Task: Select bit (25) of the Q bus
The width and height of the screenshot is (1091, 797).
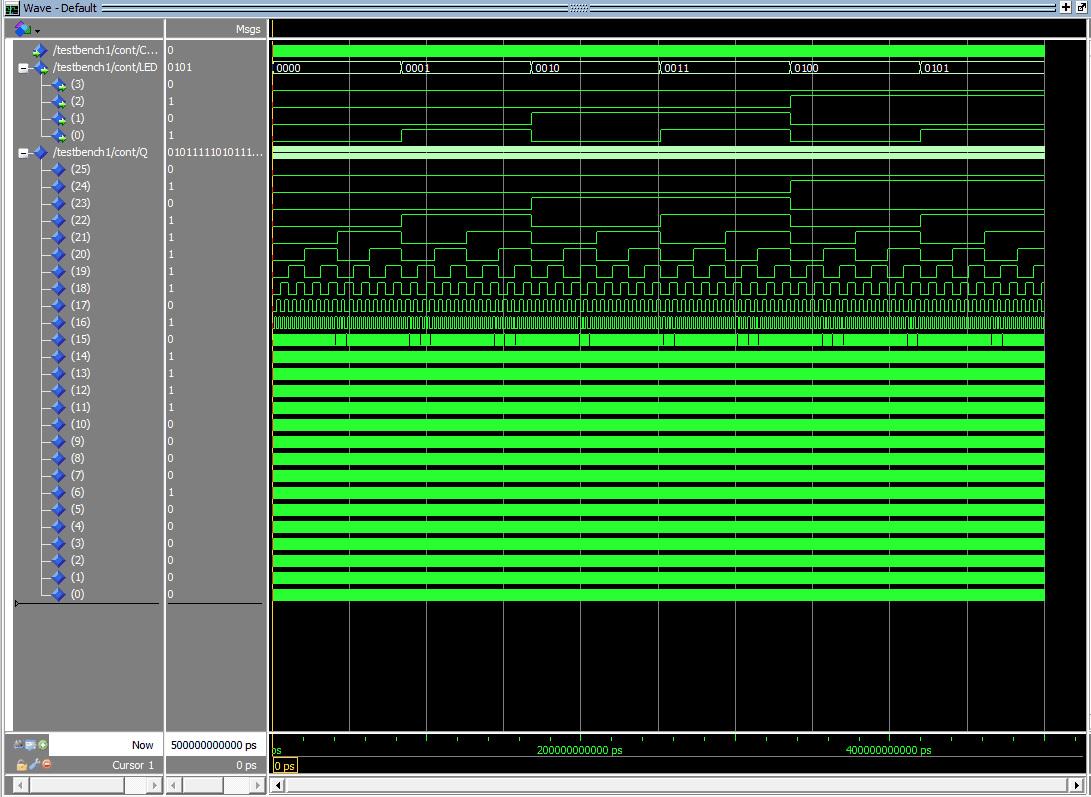Action: click(x=80, y=170)
